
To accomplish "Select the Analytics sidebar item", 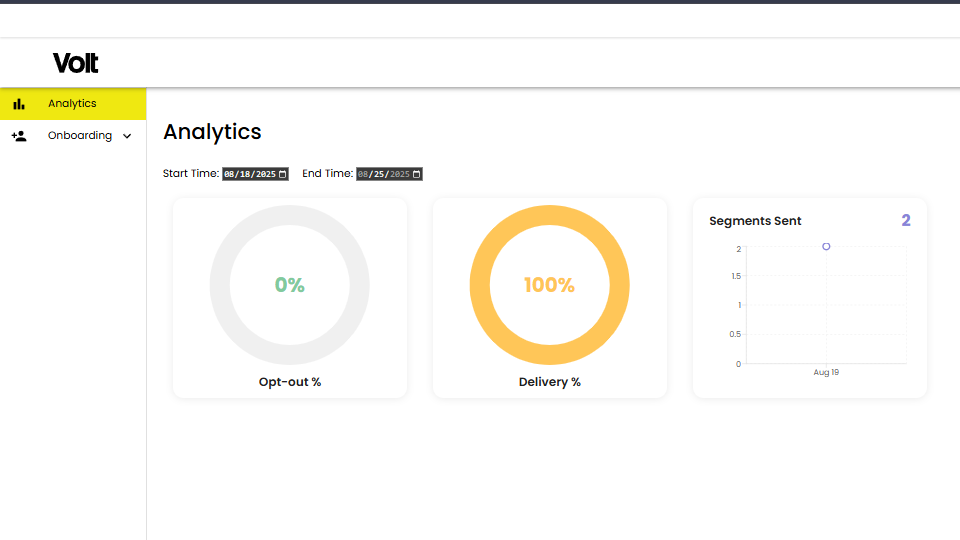I will (72, 104).
